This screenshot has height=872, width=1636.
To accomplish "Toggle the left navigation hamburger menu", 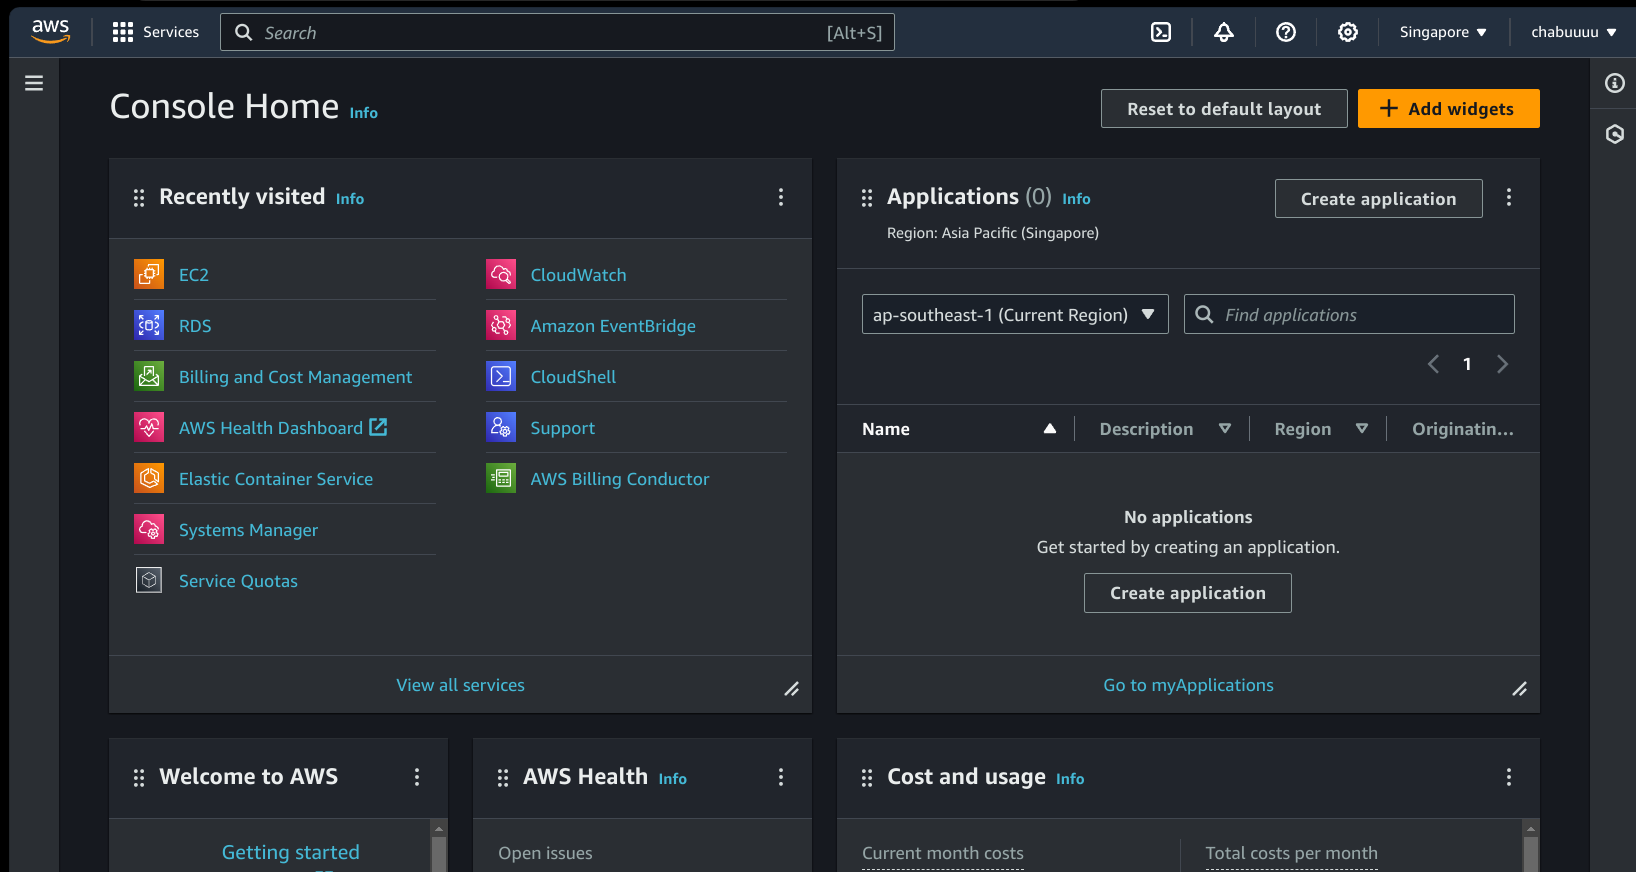I will (x=34, y=83).
